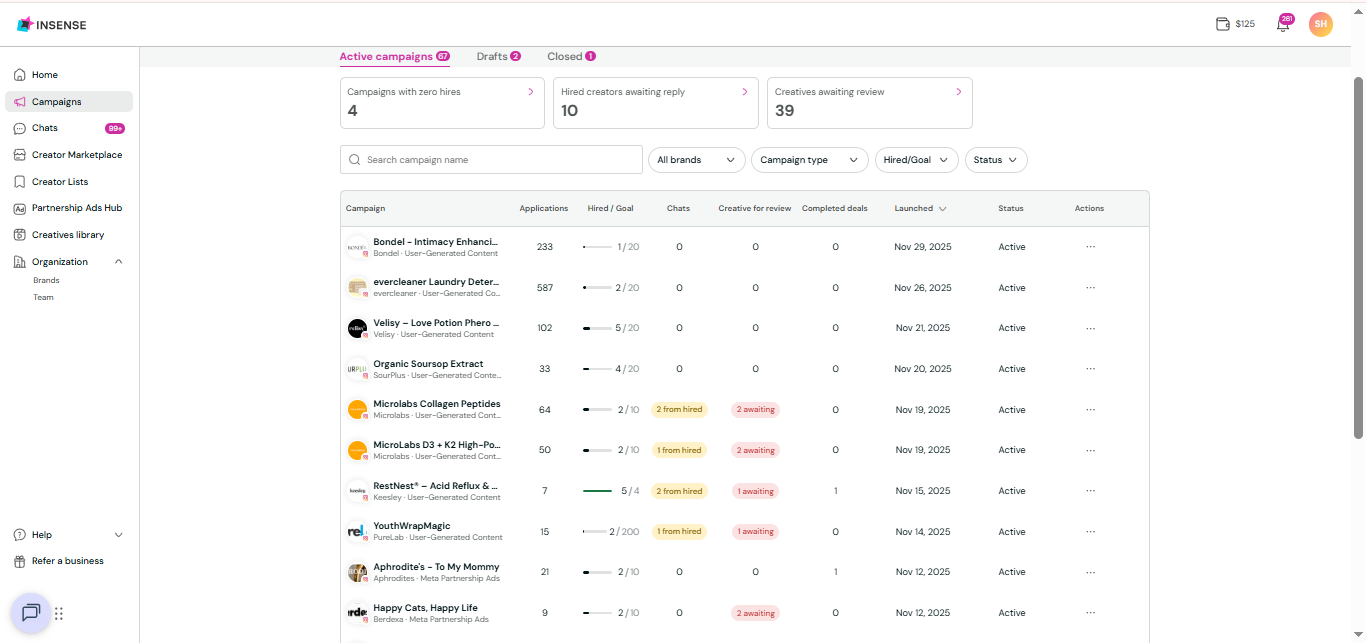Click the Creative for review column header
The width and height of the screenshot is (1366, 643).
[x=755, y=209]
